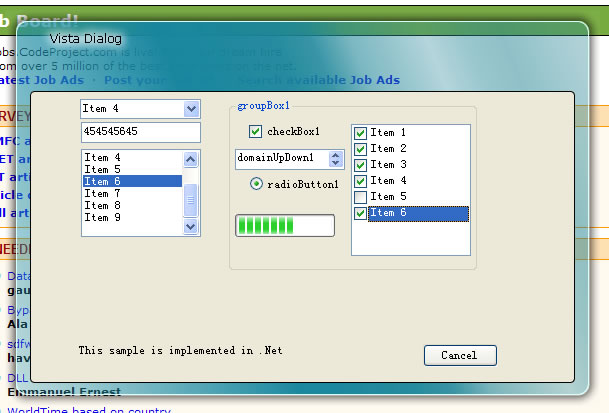Click the text field containing 454545645
The height and width of the screenshot is (413, 609).
141,132
